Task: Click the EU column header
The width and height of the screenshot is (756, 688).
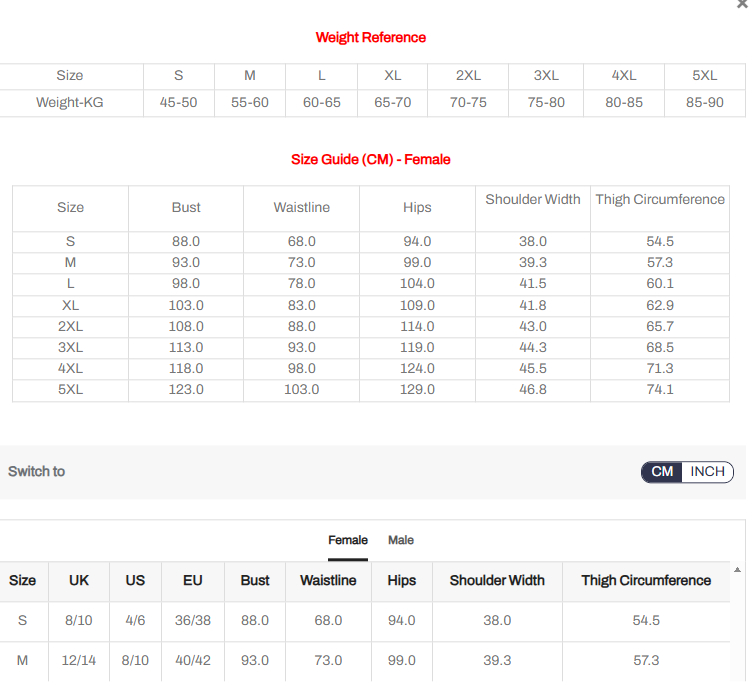Action: point(193,580)
